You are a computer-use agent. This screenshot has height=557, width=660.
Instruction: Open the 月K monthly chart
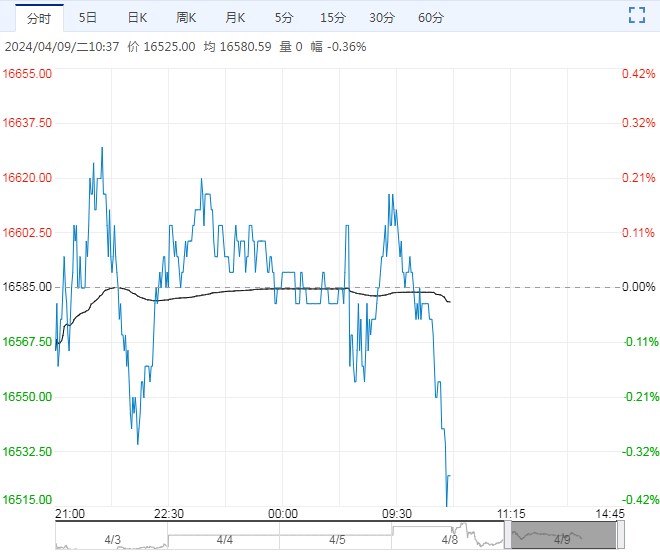235,18
